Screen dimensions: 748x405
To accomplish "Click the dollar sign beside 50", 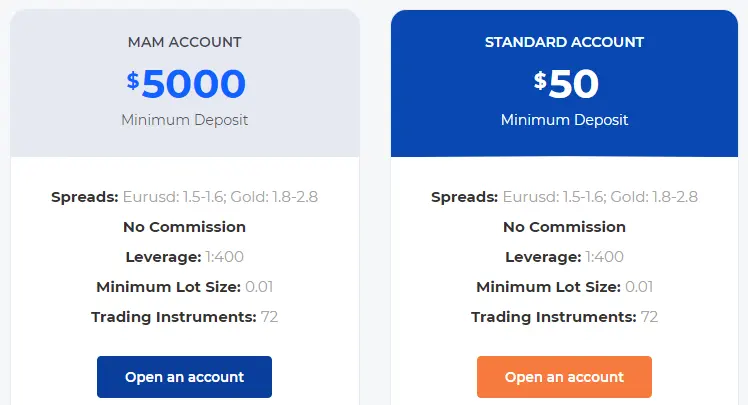I will 540,80.
